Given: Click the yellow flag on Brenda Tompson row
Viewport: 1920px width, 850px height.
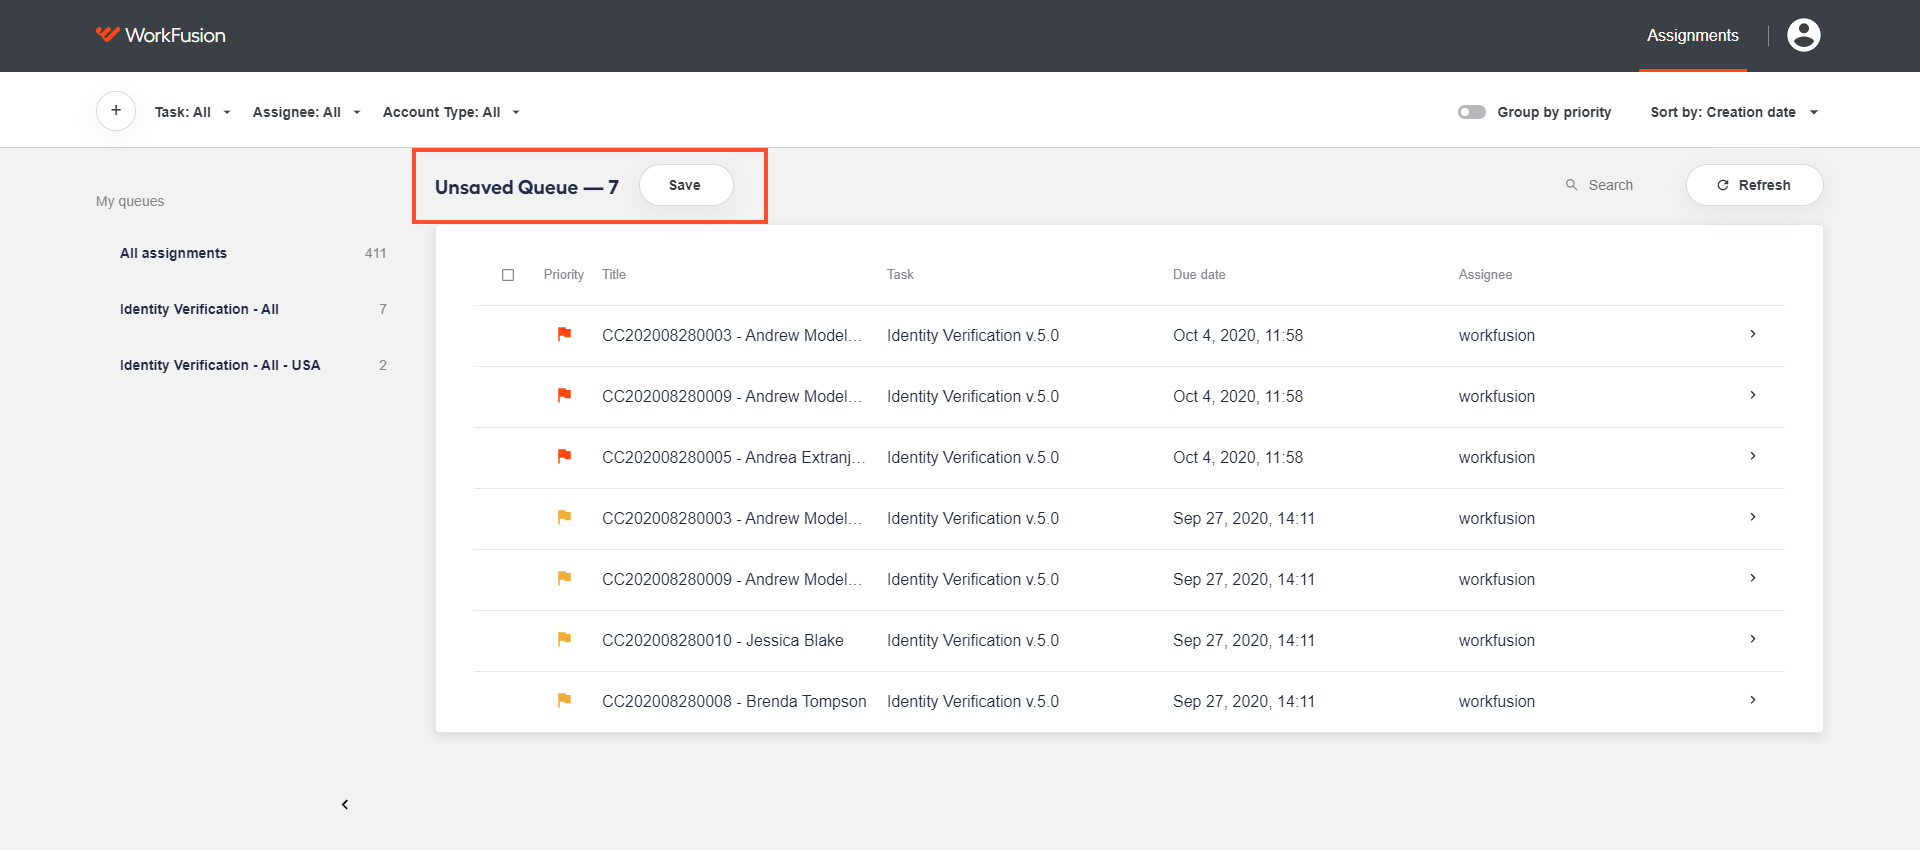Looking at the screenshot, I should (x=564, y=700).
